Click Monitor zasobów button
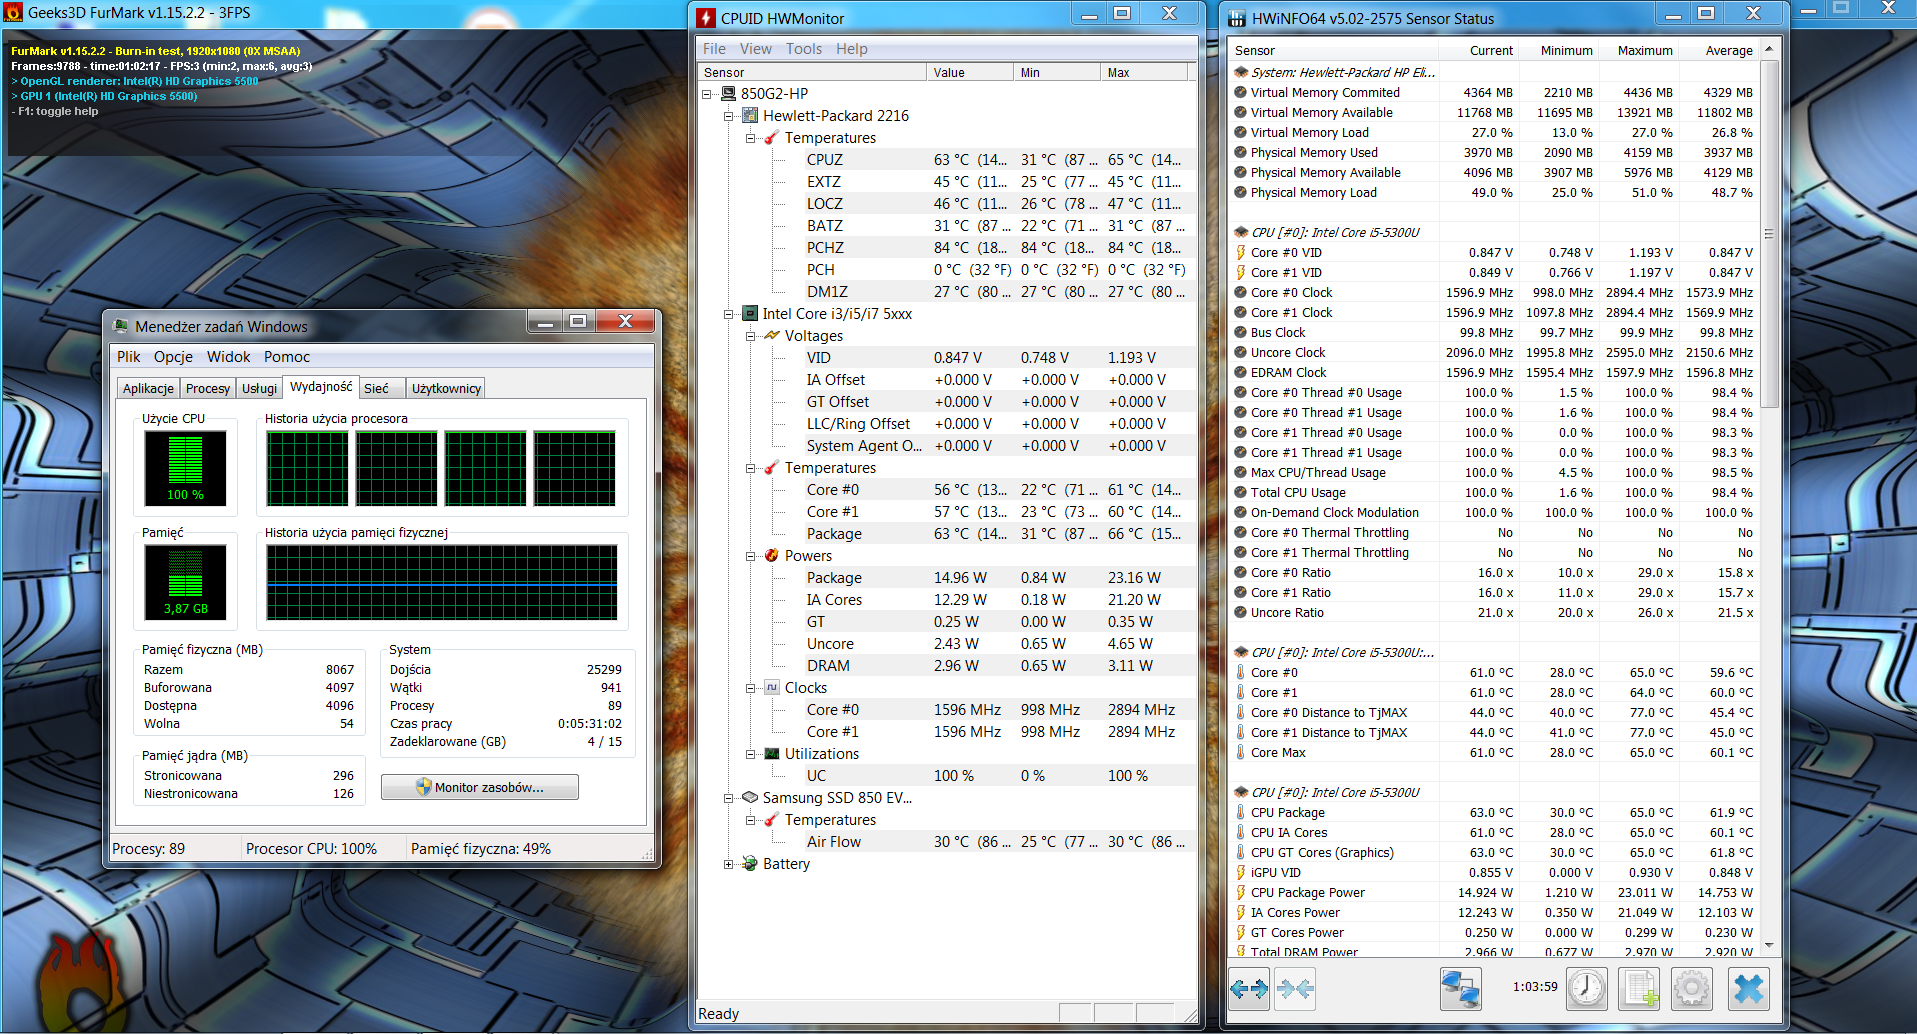1917x1034 pixels. click(x=480, y=787)
